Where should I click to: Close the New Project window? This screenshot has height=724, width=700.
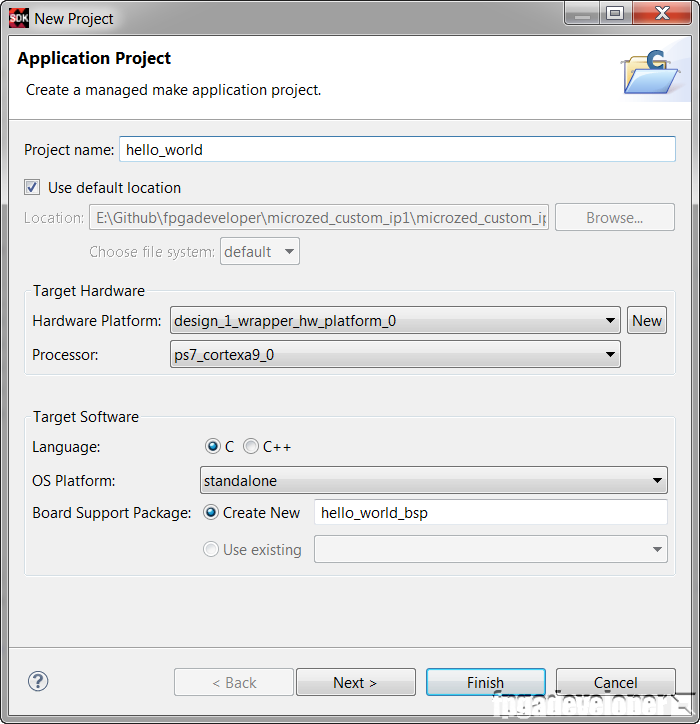662,13
